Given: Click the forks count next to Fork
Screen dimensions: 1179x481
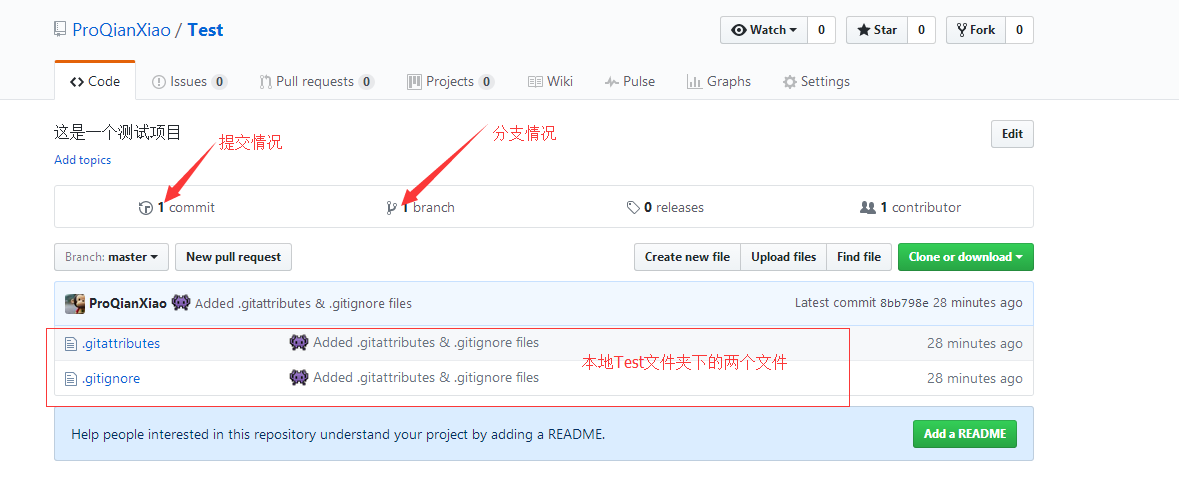Looking at the screenshot, I should (x=1020, y=30).
